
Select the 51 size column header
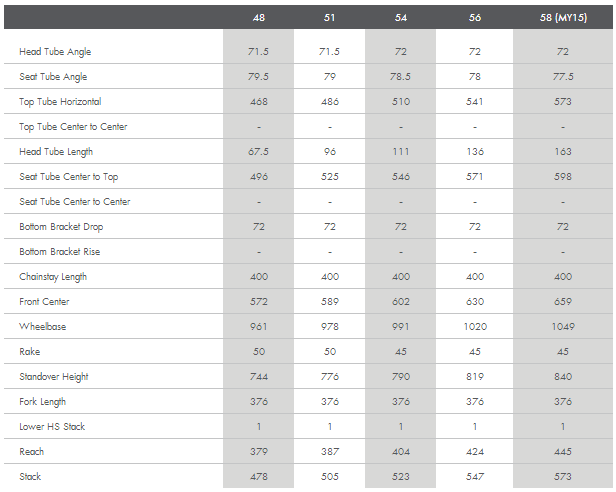click(x=330, y=18)
